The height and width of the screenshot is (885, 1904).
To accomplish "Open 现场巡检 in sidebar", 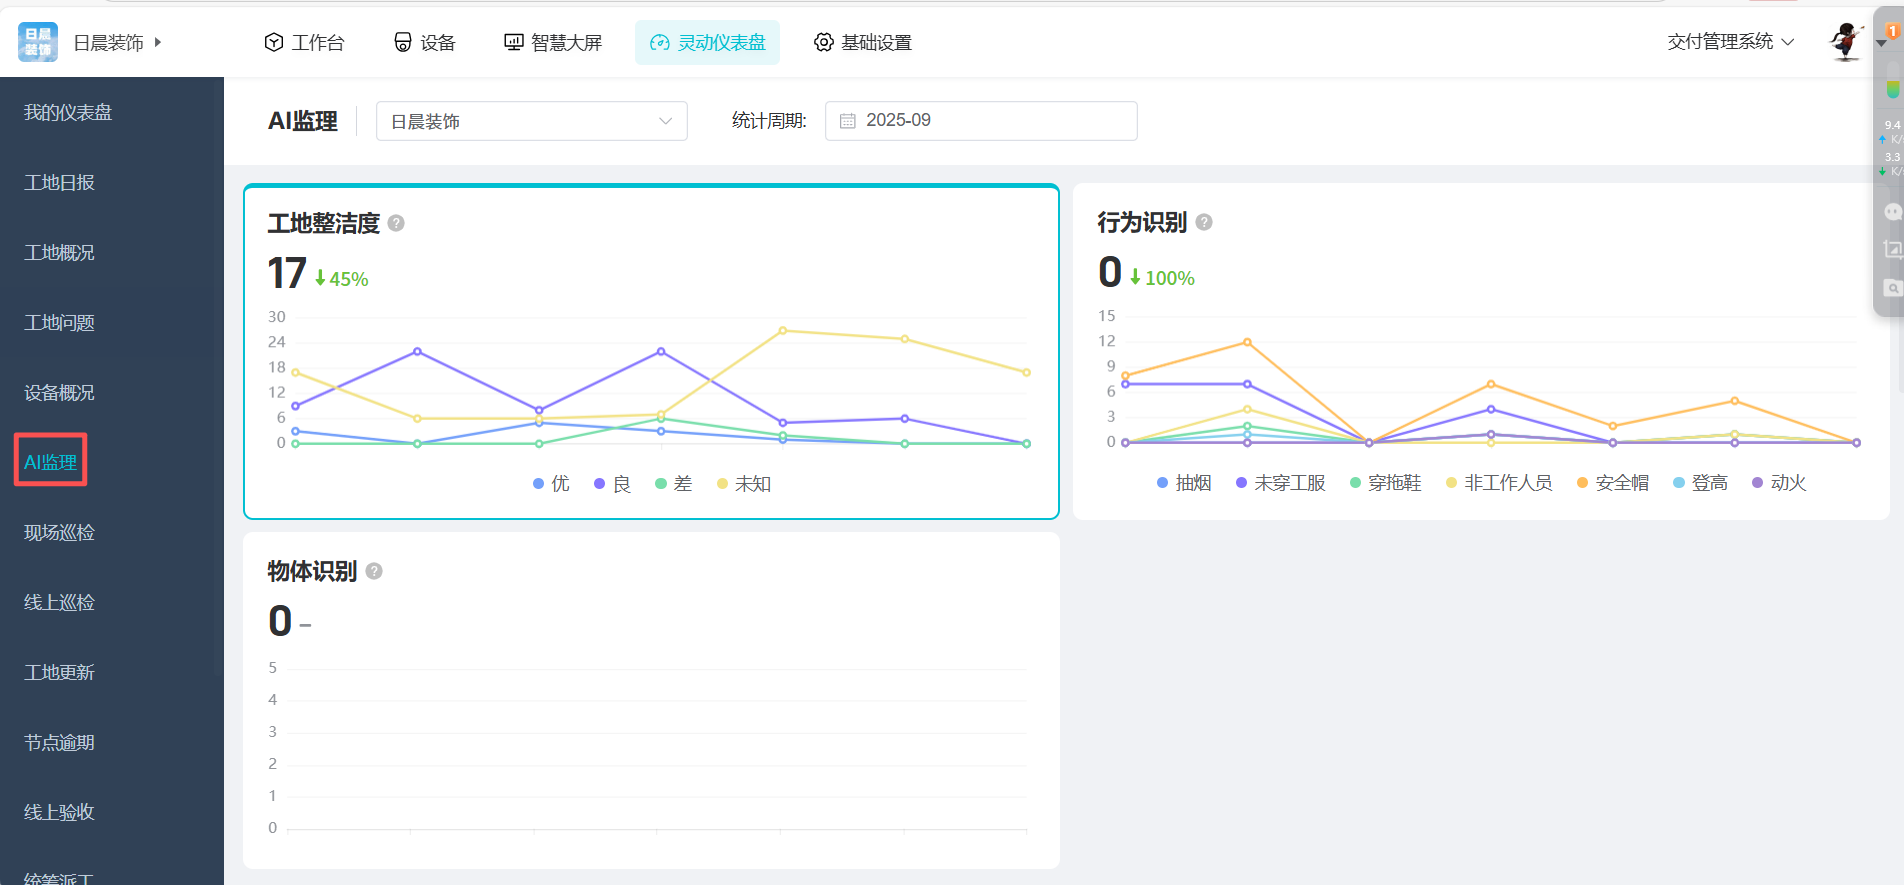I will click(59, 533).
